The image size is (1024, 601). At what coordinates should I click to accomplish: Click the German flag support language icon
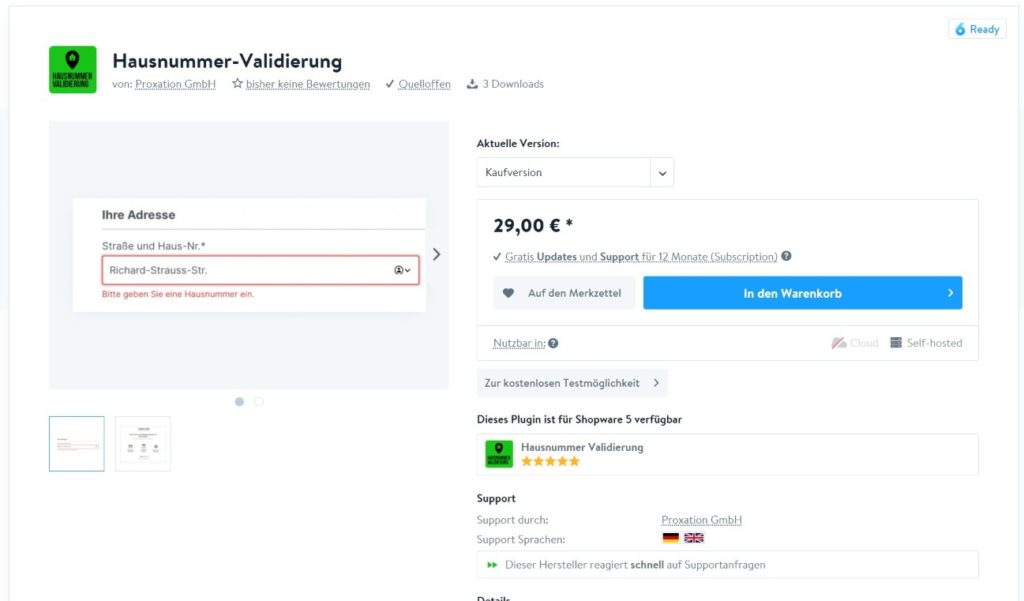(671, 538)
